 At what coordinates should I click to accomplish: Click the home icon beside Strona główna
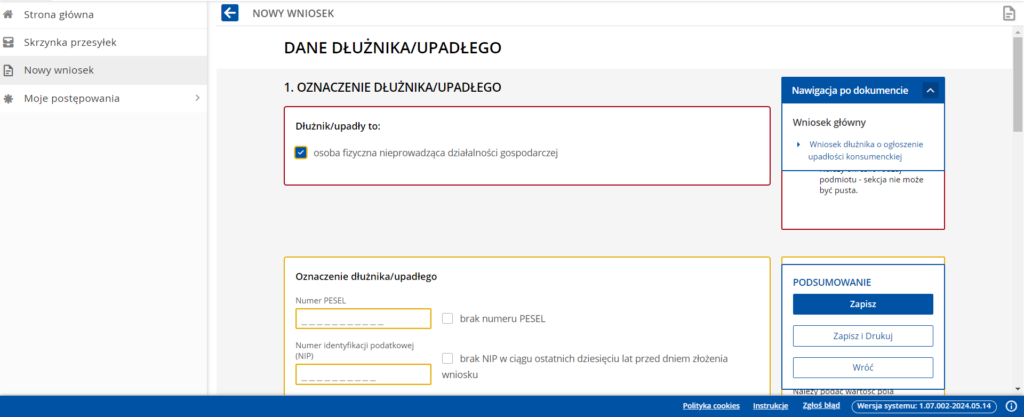(x=9, y=14)
